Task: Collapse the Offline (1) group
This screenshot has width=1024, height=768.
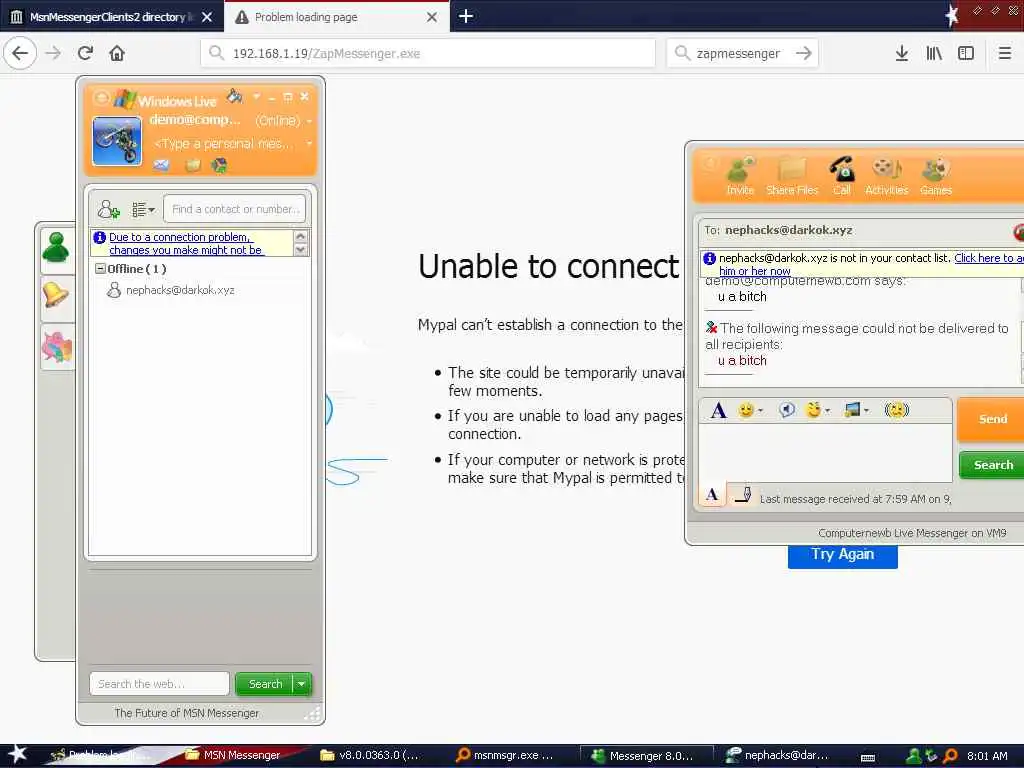Action: 101,268
